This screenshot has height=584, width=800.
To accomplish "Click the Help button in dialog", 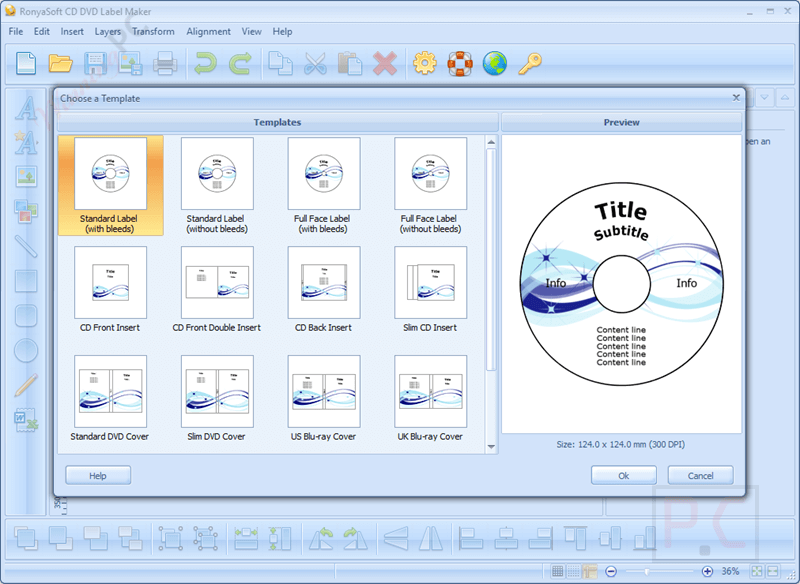I will [x=98, y=475].
